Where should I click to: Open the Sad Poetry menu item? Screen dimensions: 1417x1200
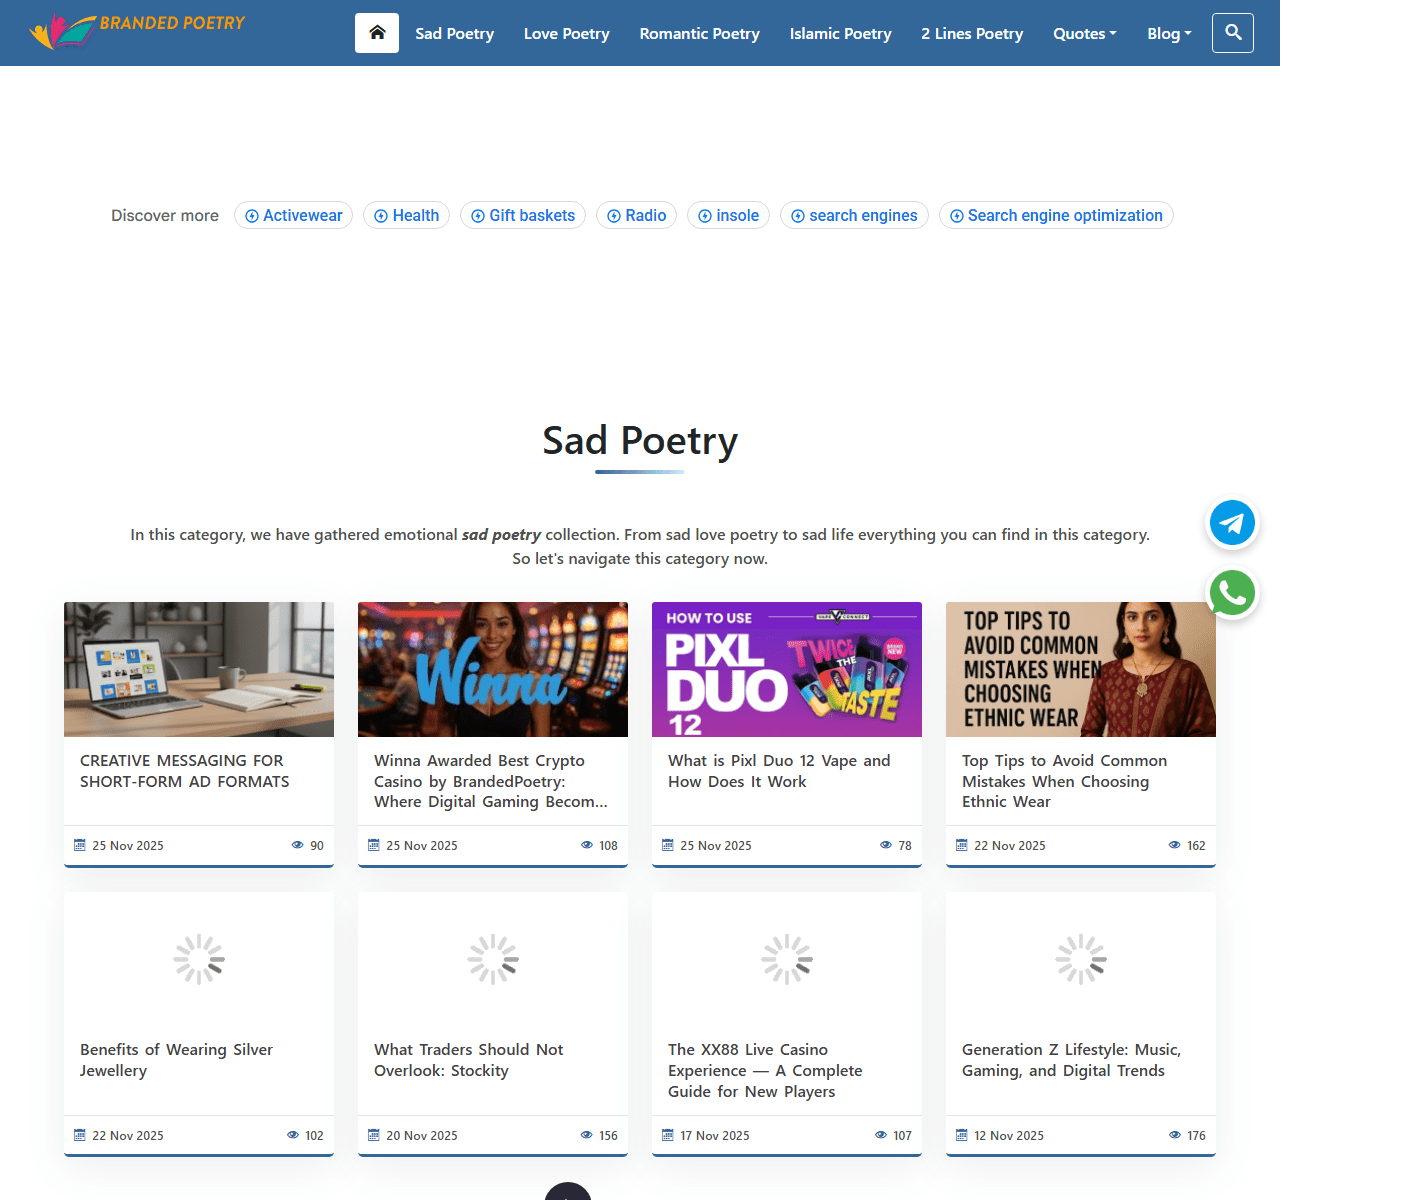(454, 34)
